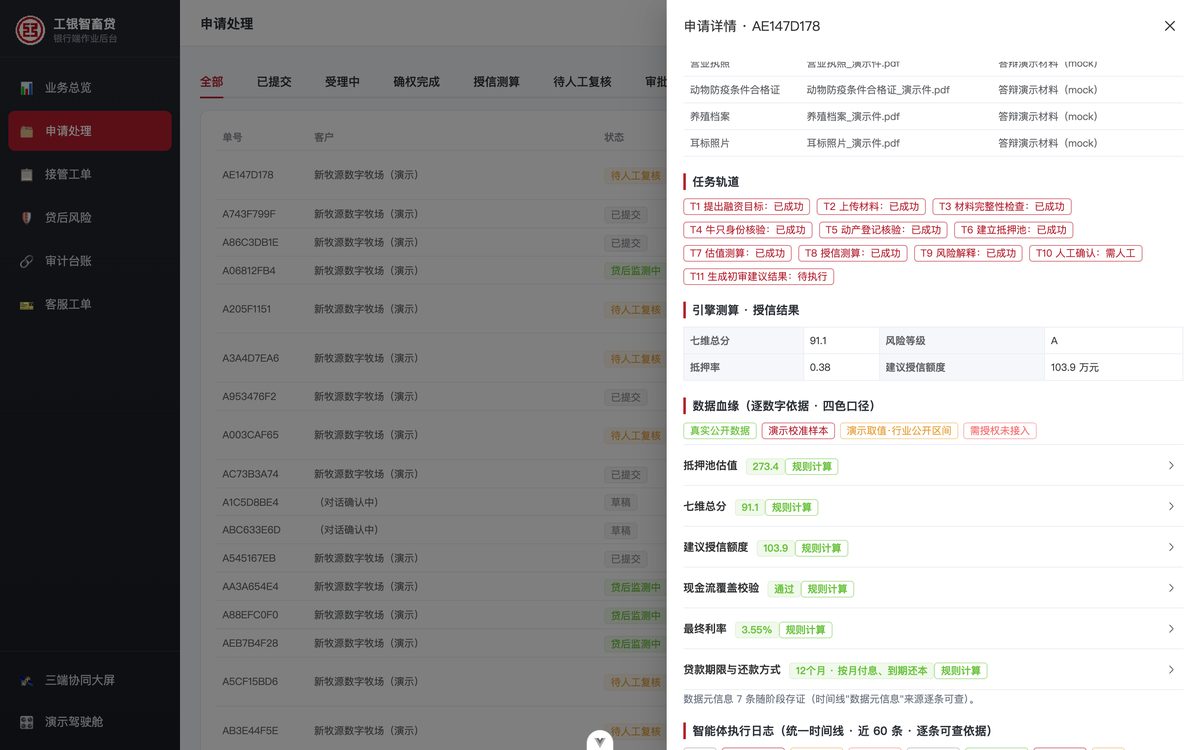This screenshot has width=1200, height=750.
Task: Click the 养殖档案_演示件.pdf file name
Action: 853,117
